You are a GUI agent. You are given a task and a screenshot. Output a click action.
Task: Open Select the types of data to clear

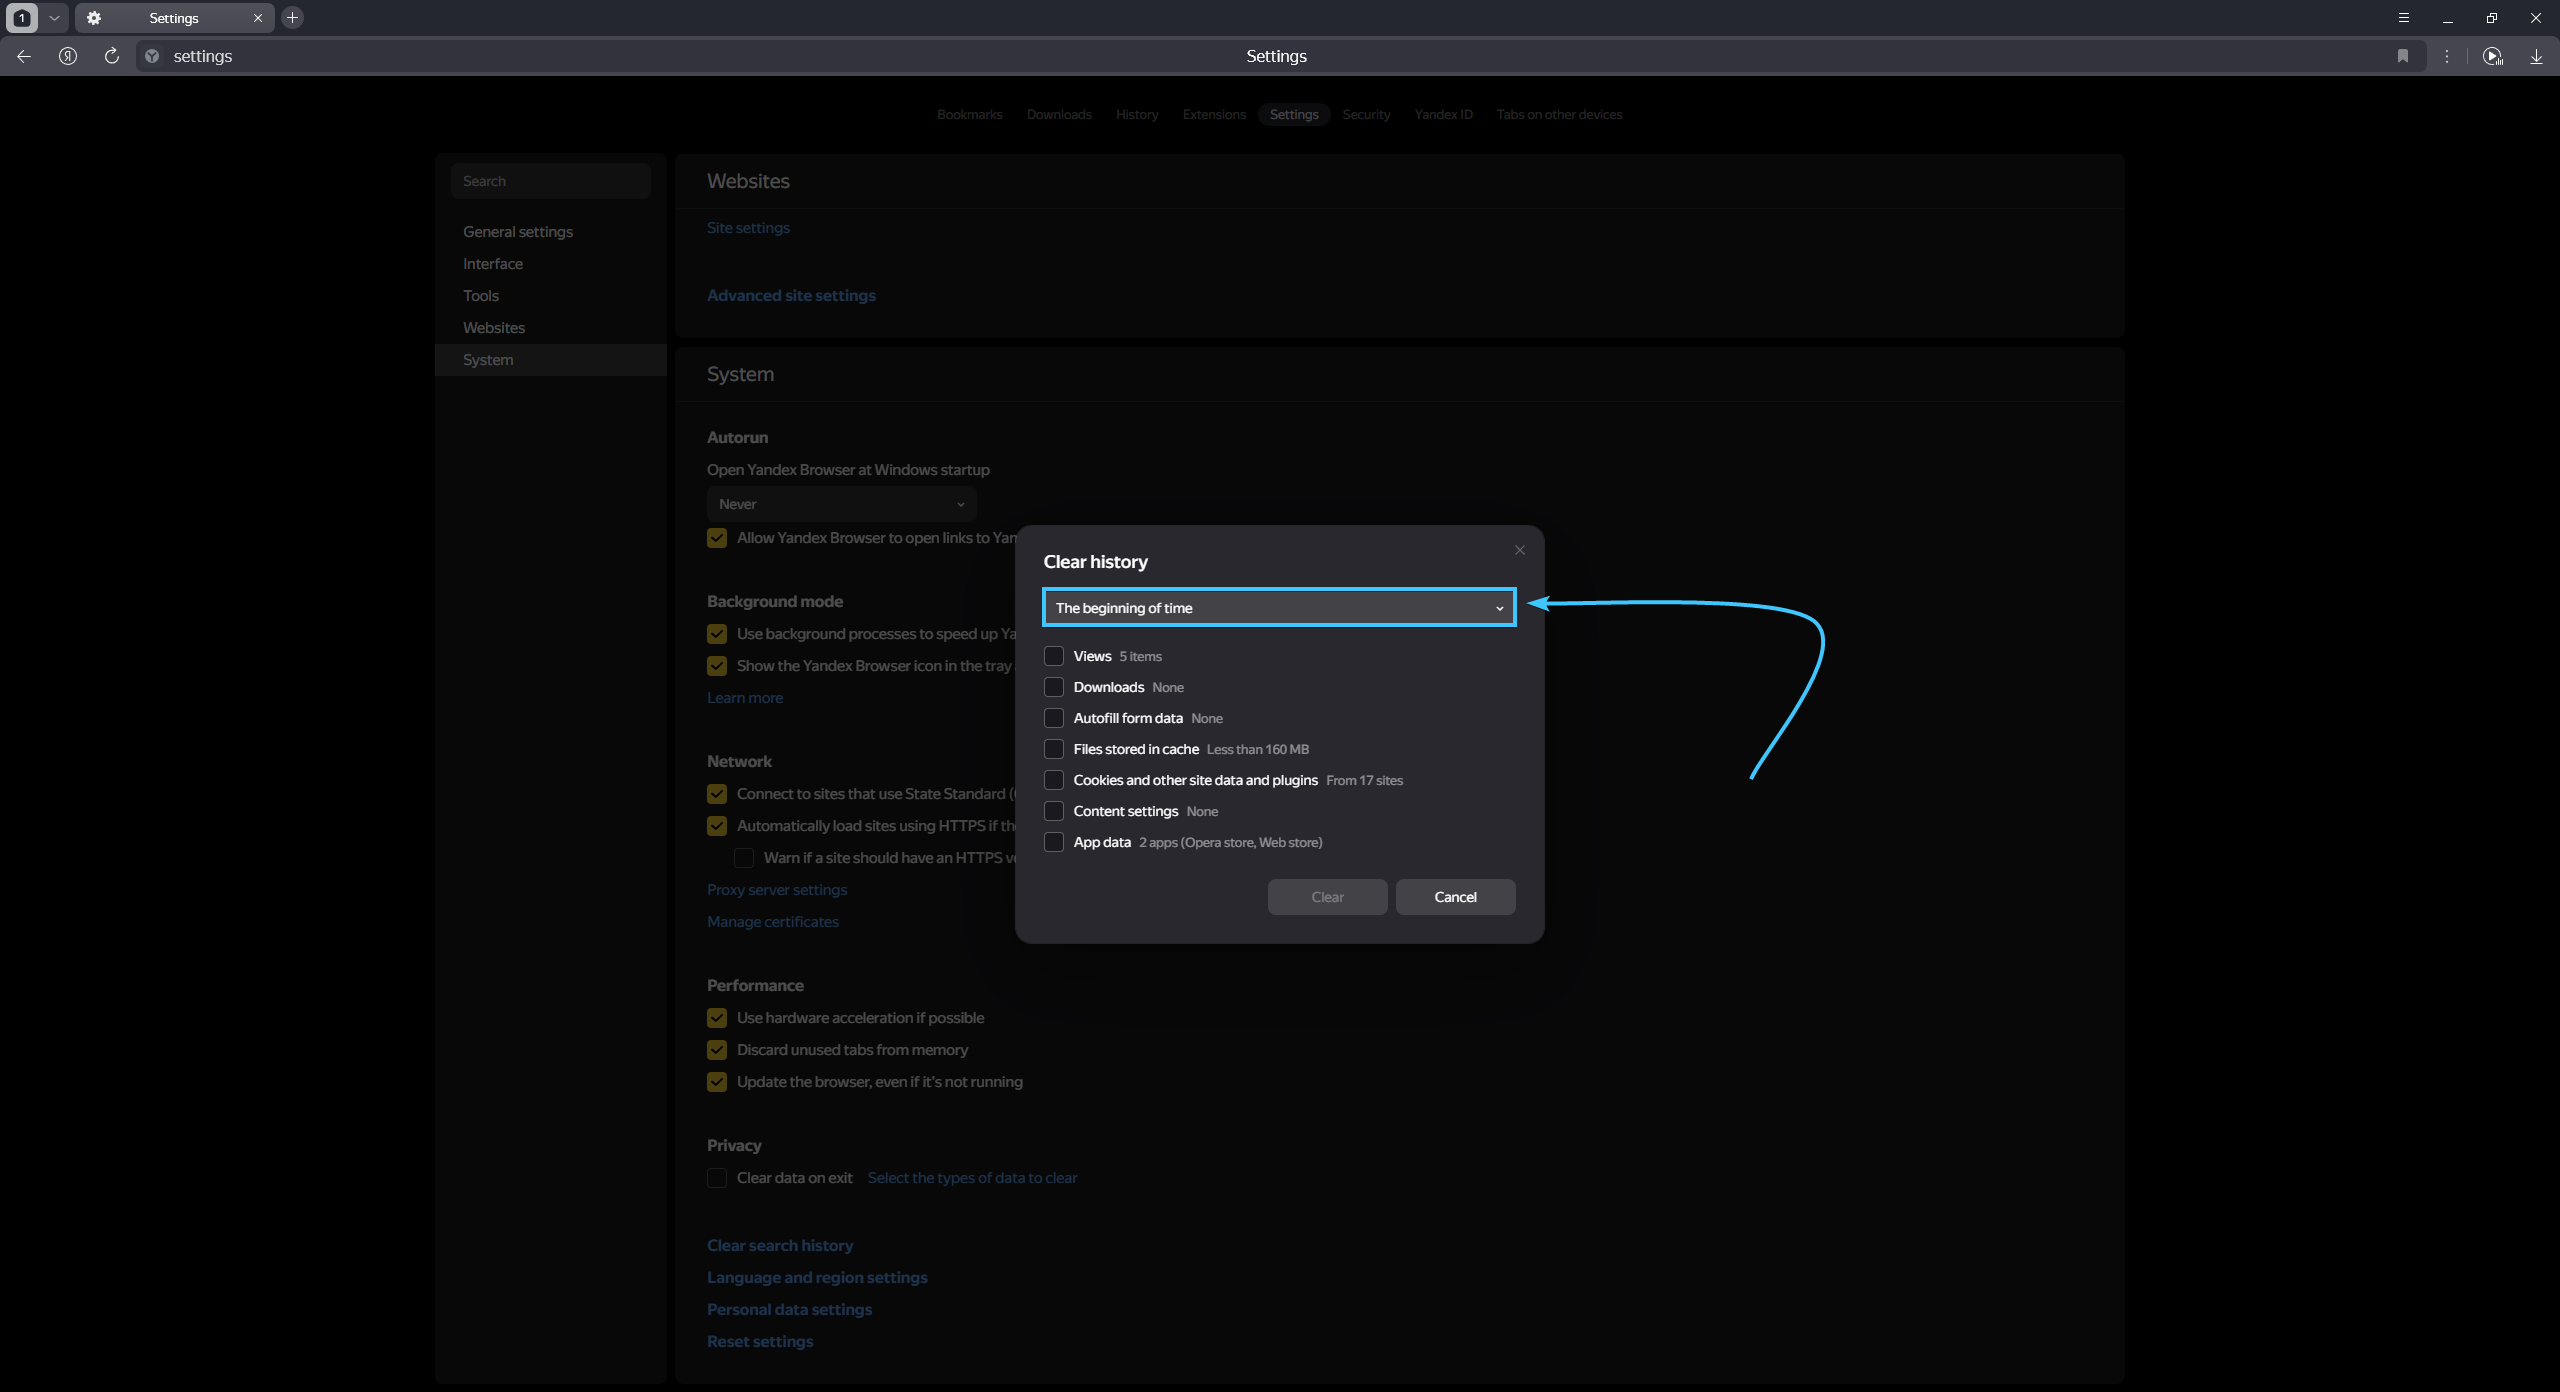click(972, 1178)
